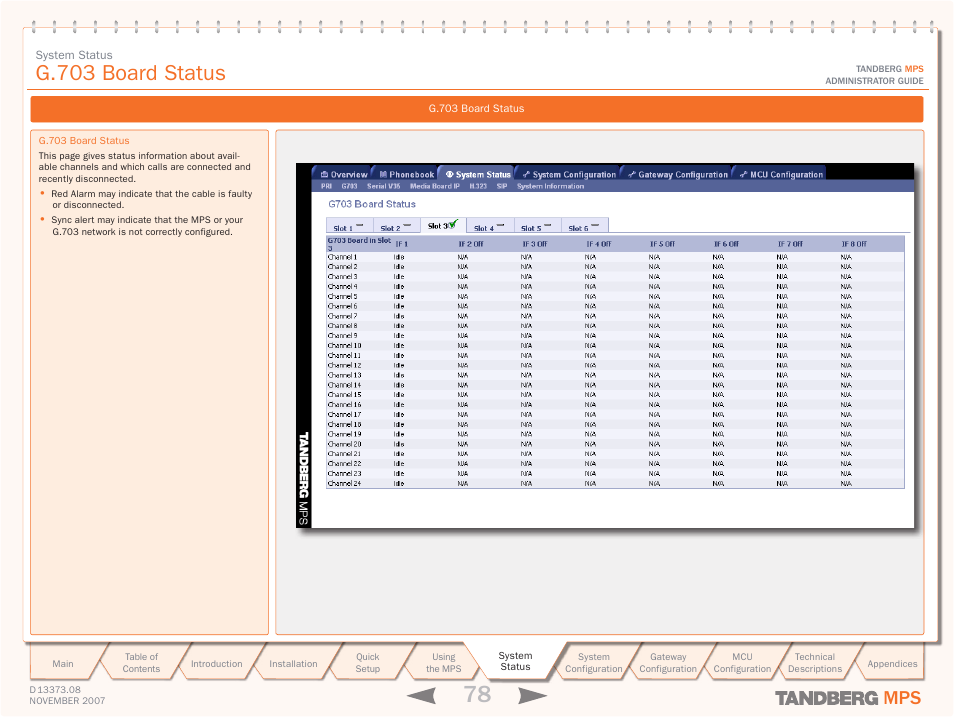
Task: Click the G703 Board Status heading
Action: (x=372, y=204)
